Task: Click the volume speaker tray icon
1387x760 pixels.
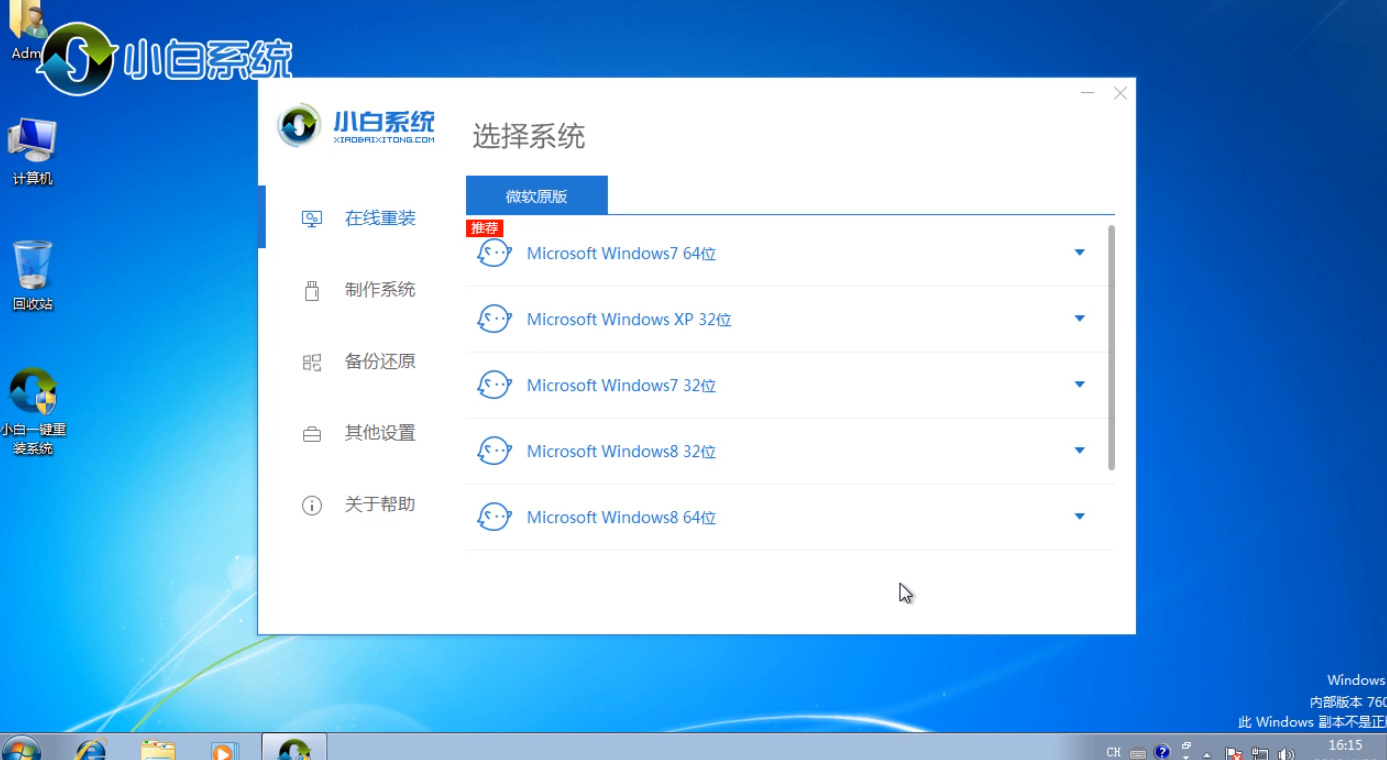Action: (x=1286, y=753)
